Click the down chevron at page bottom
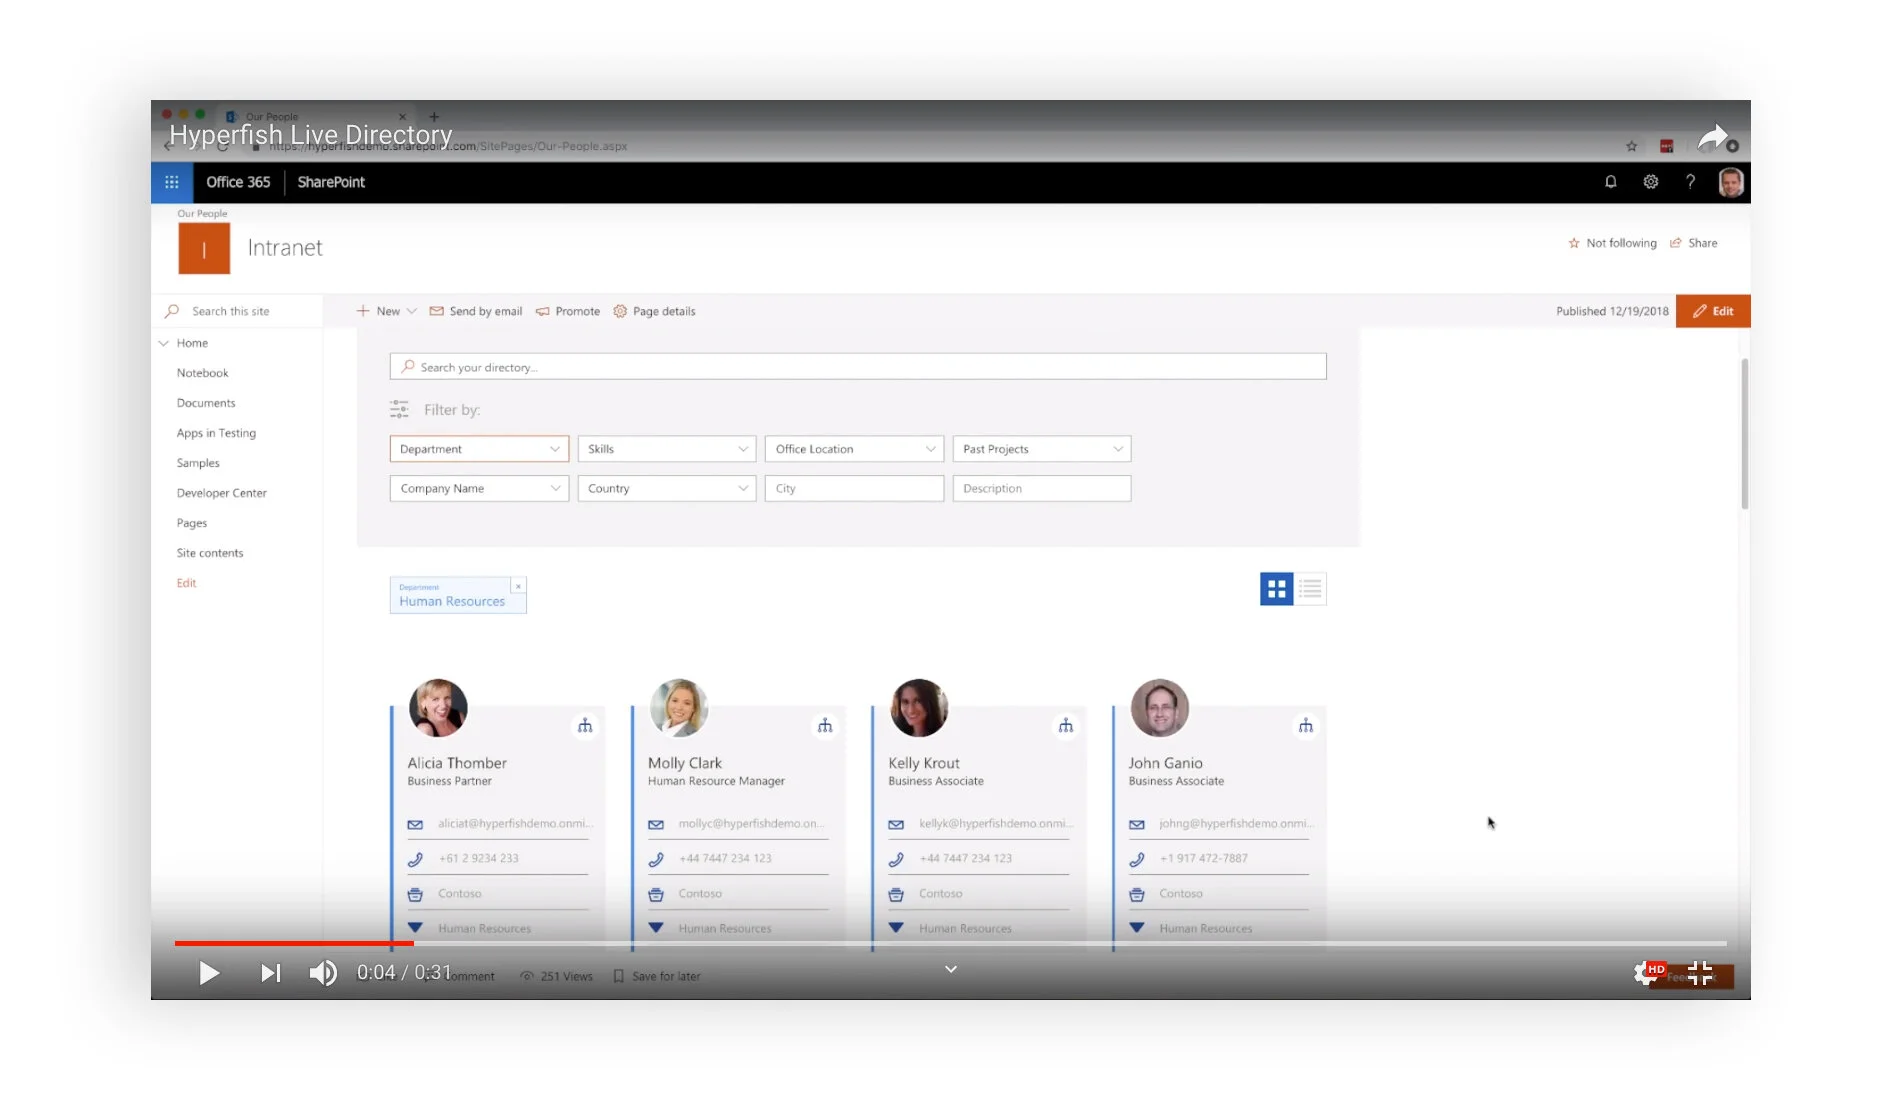The width and height of the screenshot is (1900, 1100). click(951, 969)
